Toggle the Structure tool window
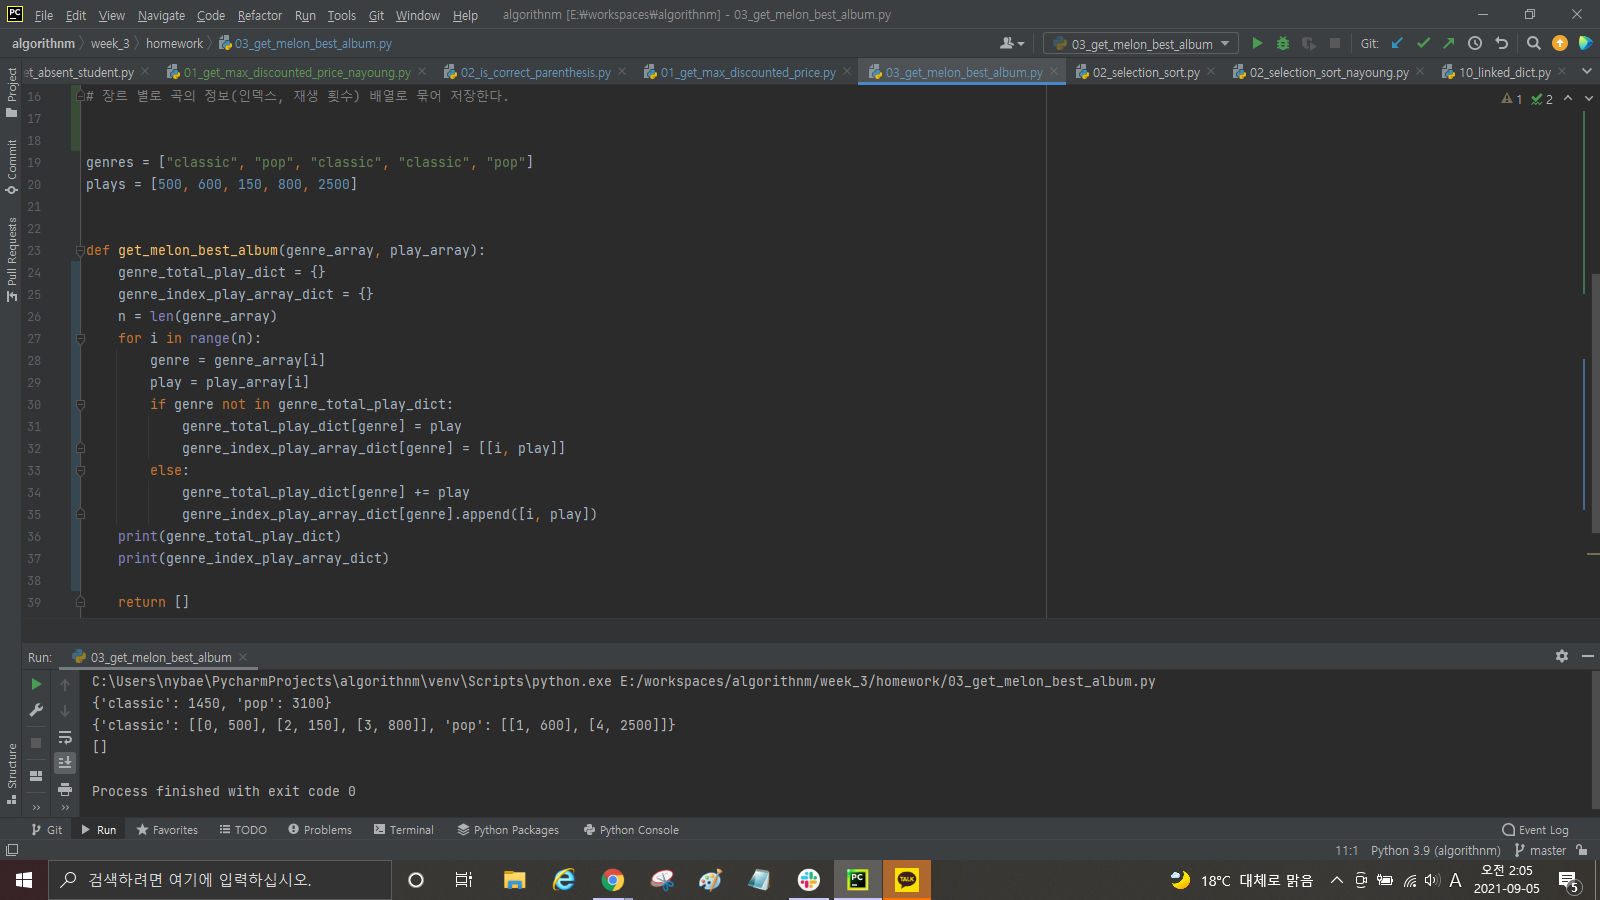This screenshot has height=900, width=1600. [x=12, y=774]
